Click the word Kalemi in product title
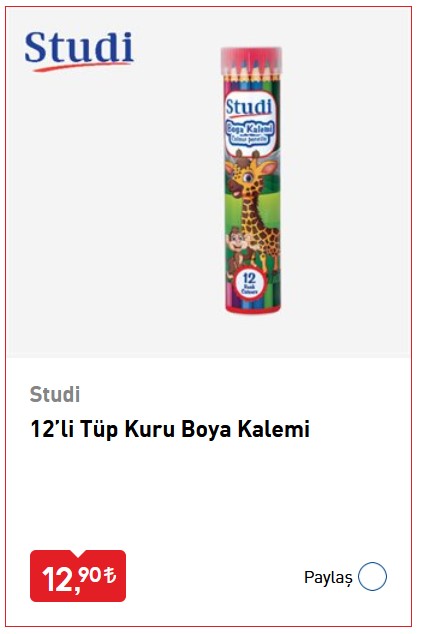 click(274, 429)
